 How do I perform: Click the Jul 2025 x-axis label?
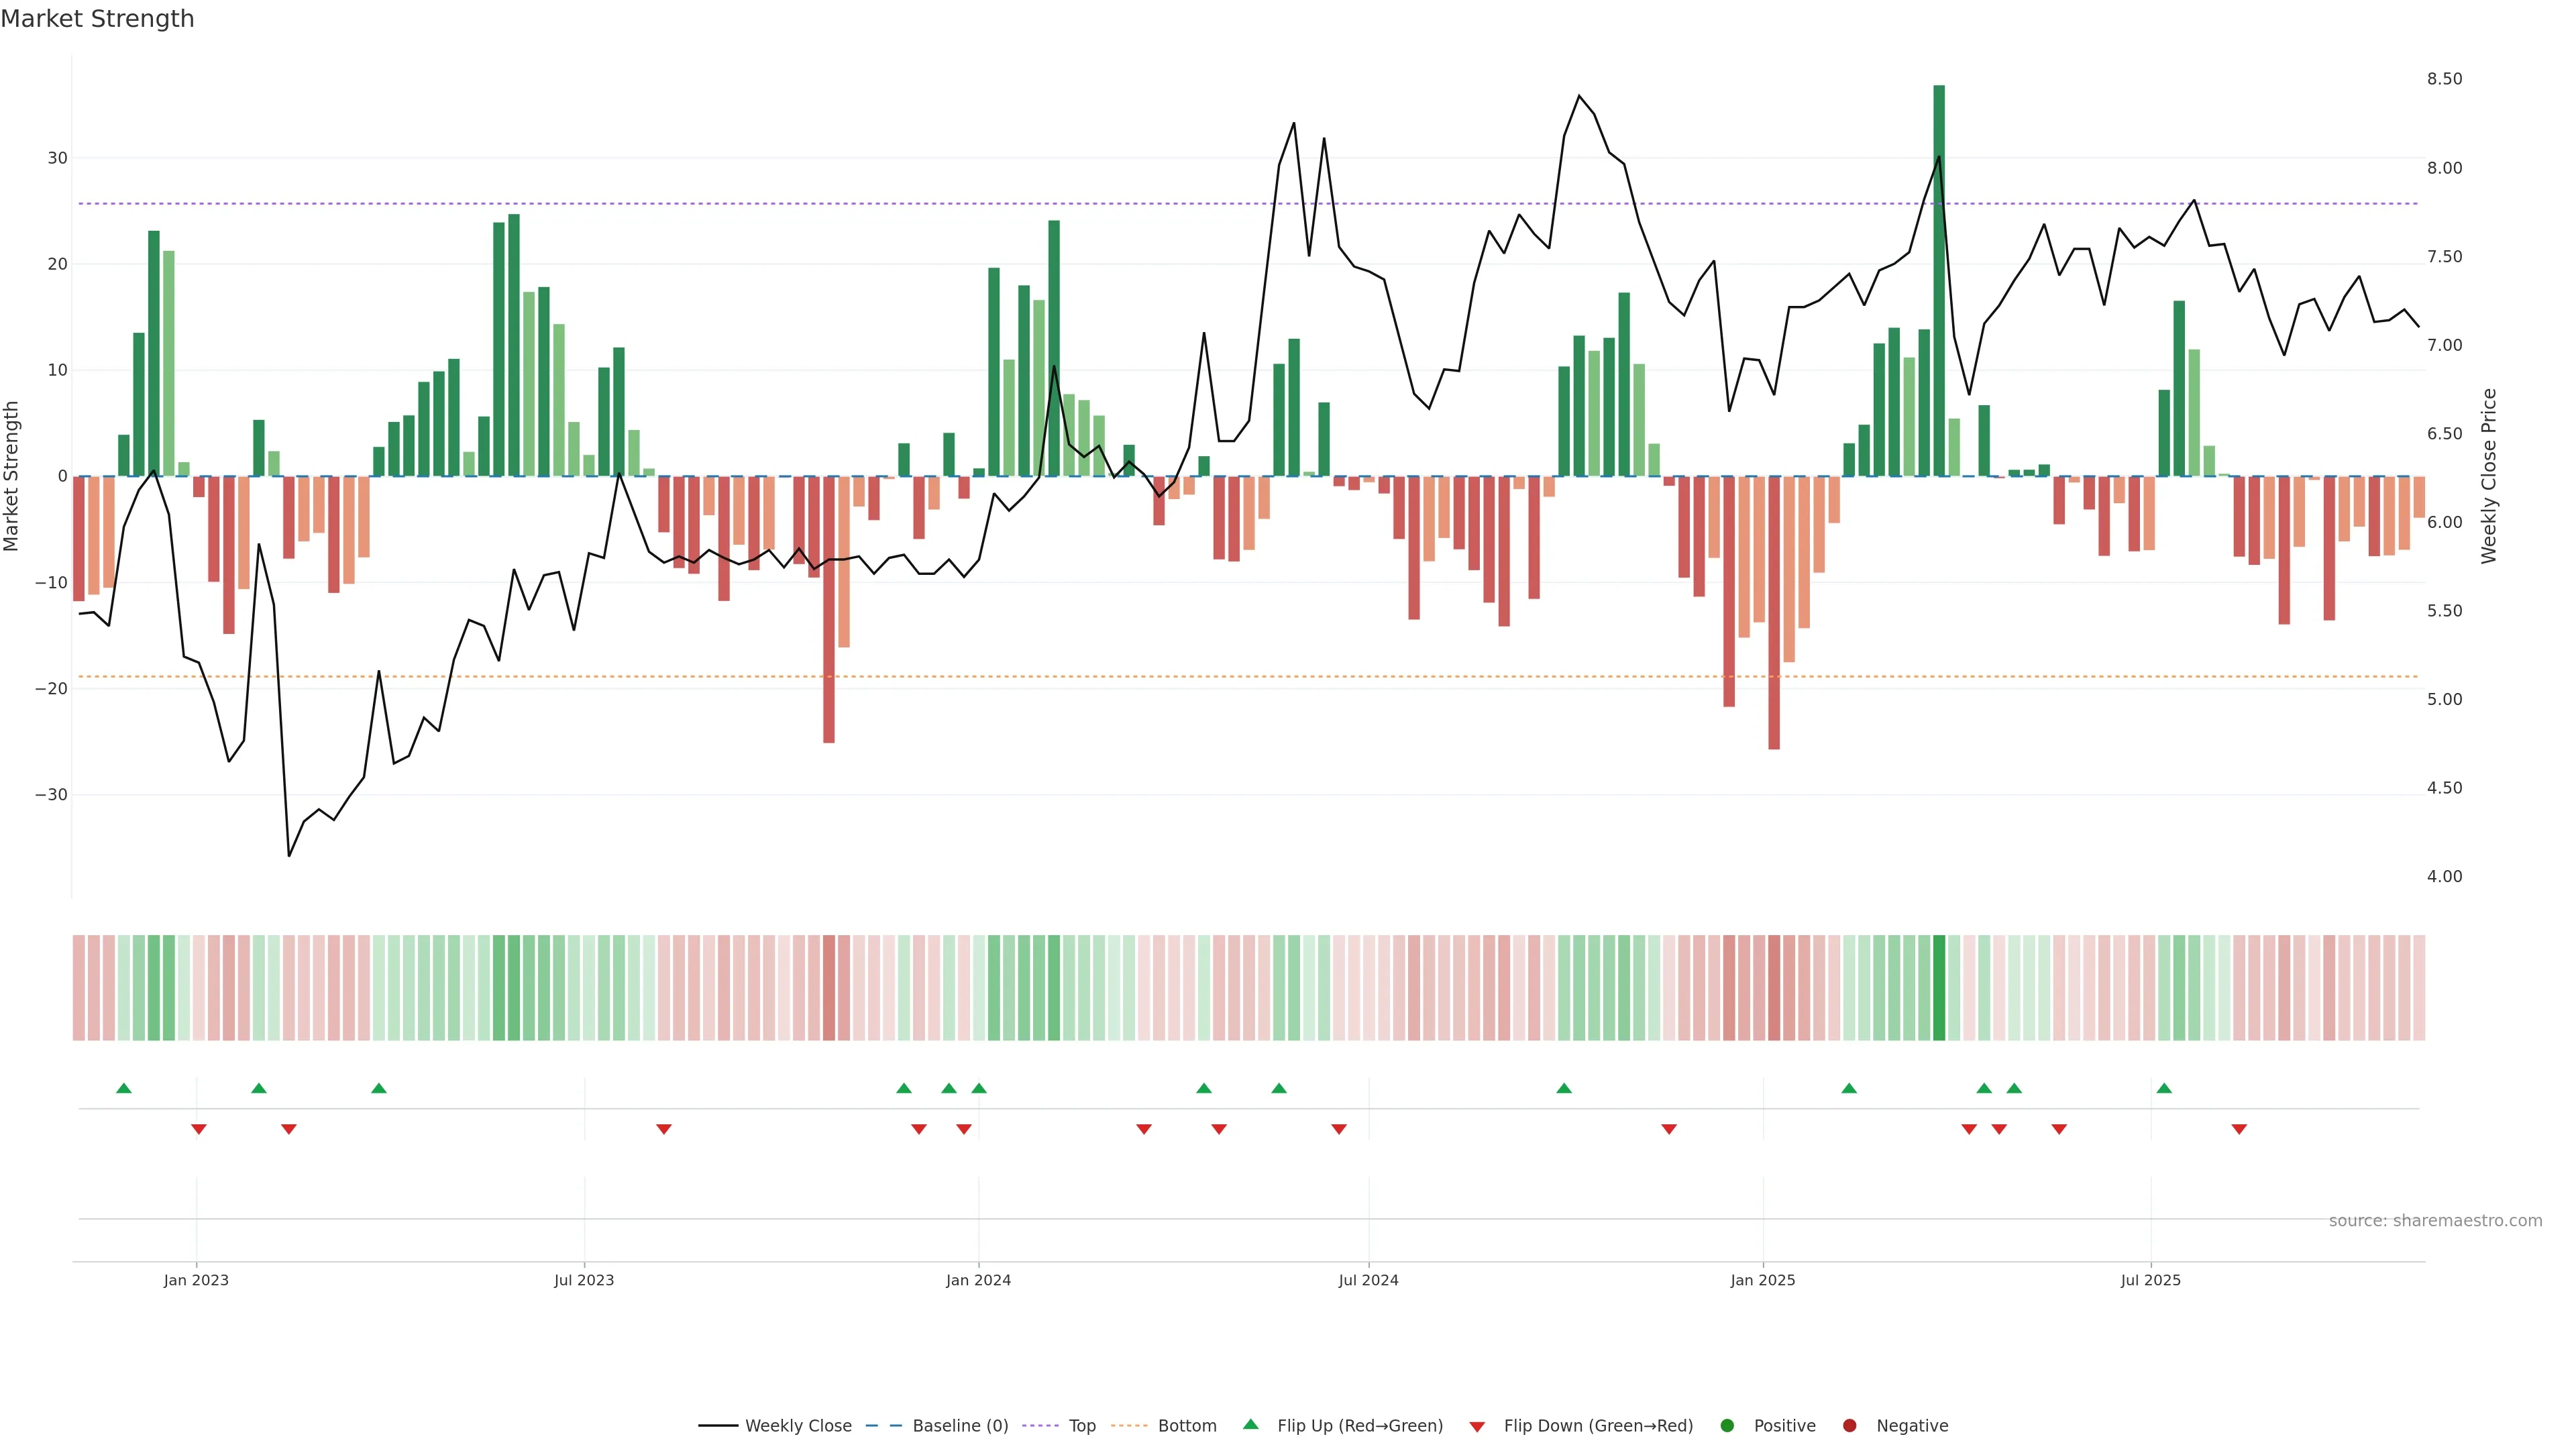coord(2150,1280)
